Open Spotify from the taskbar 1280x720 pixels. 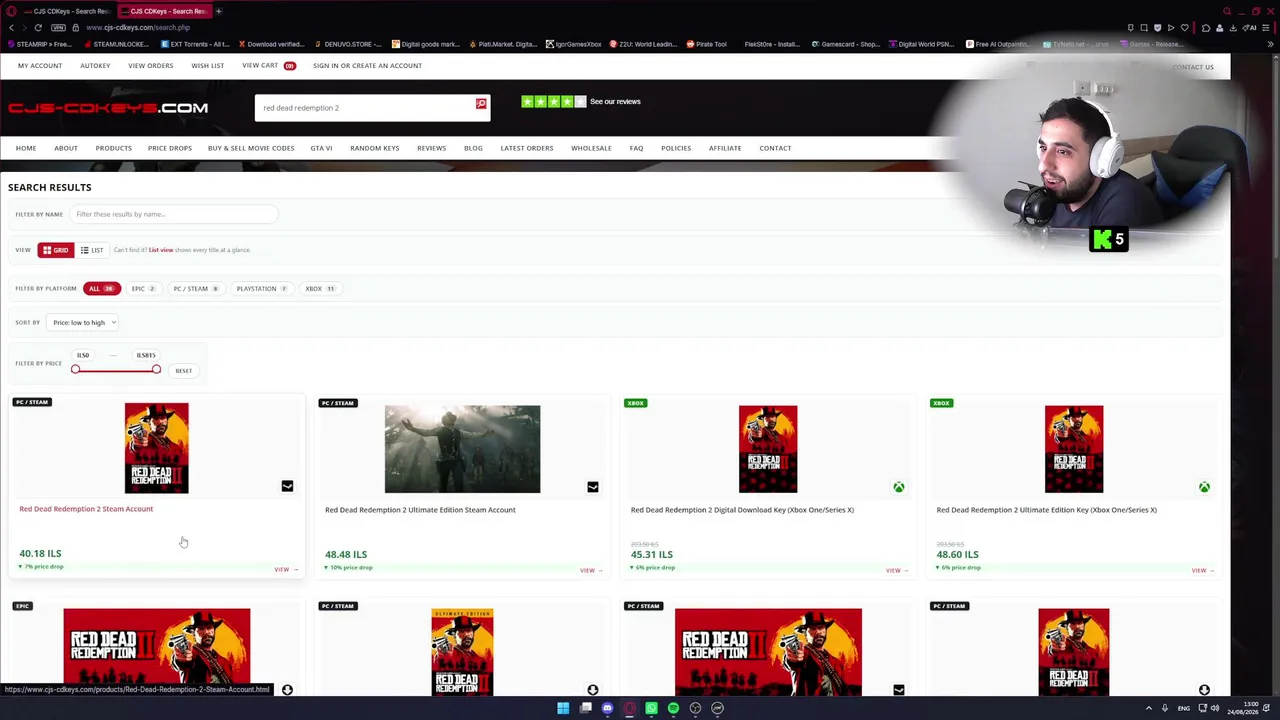pyautogui.click(x=673, y=708)
